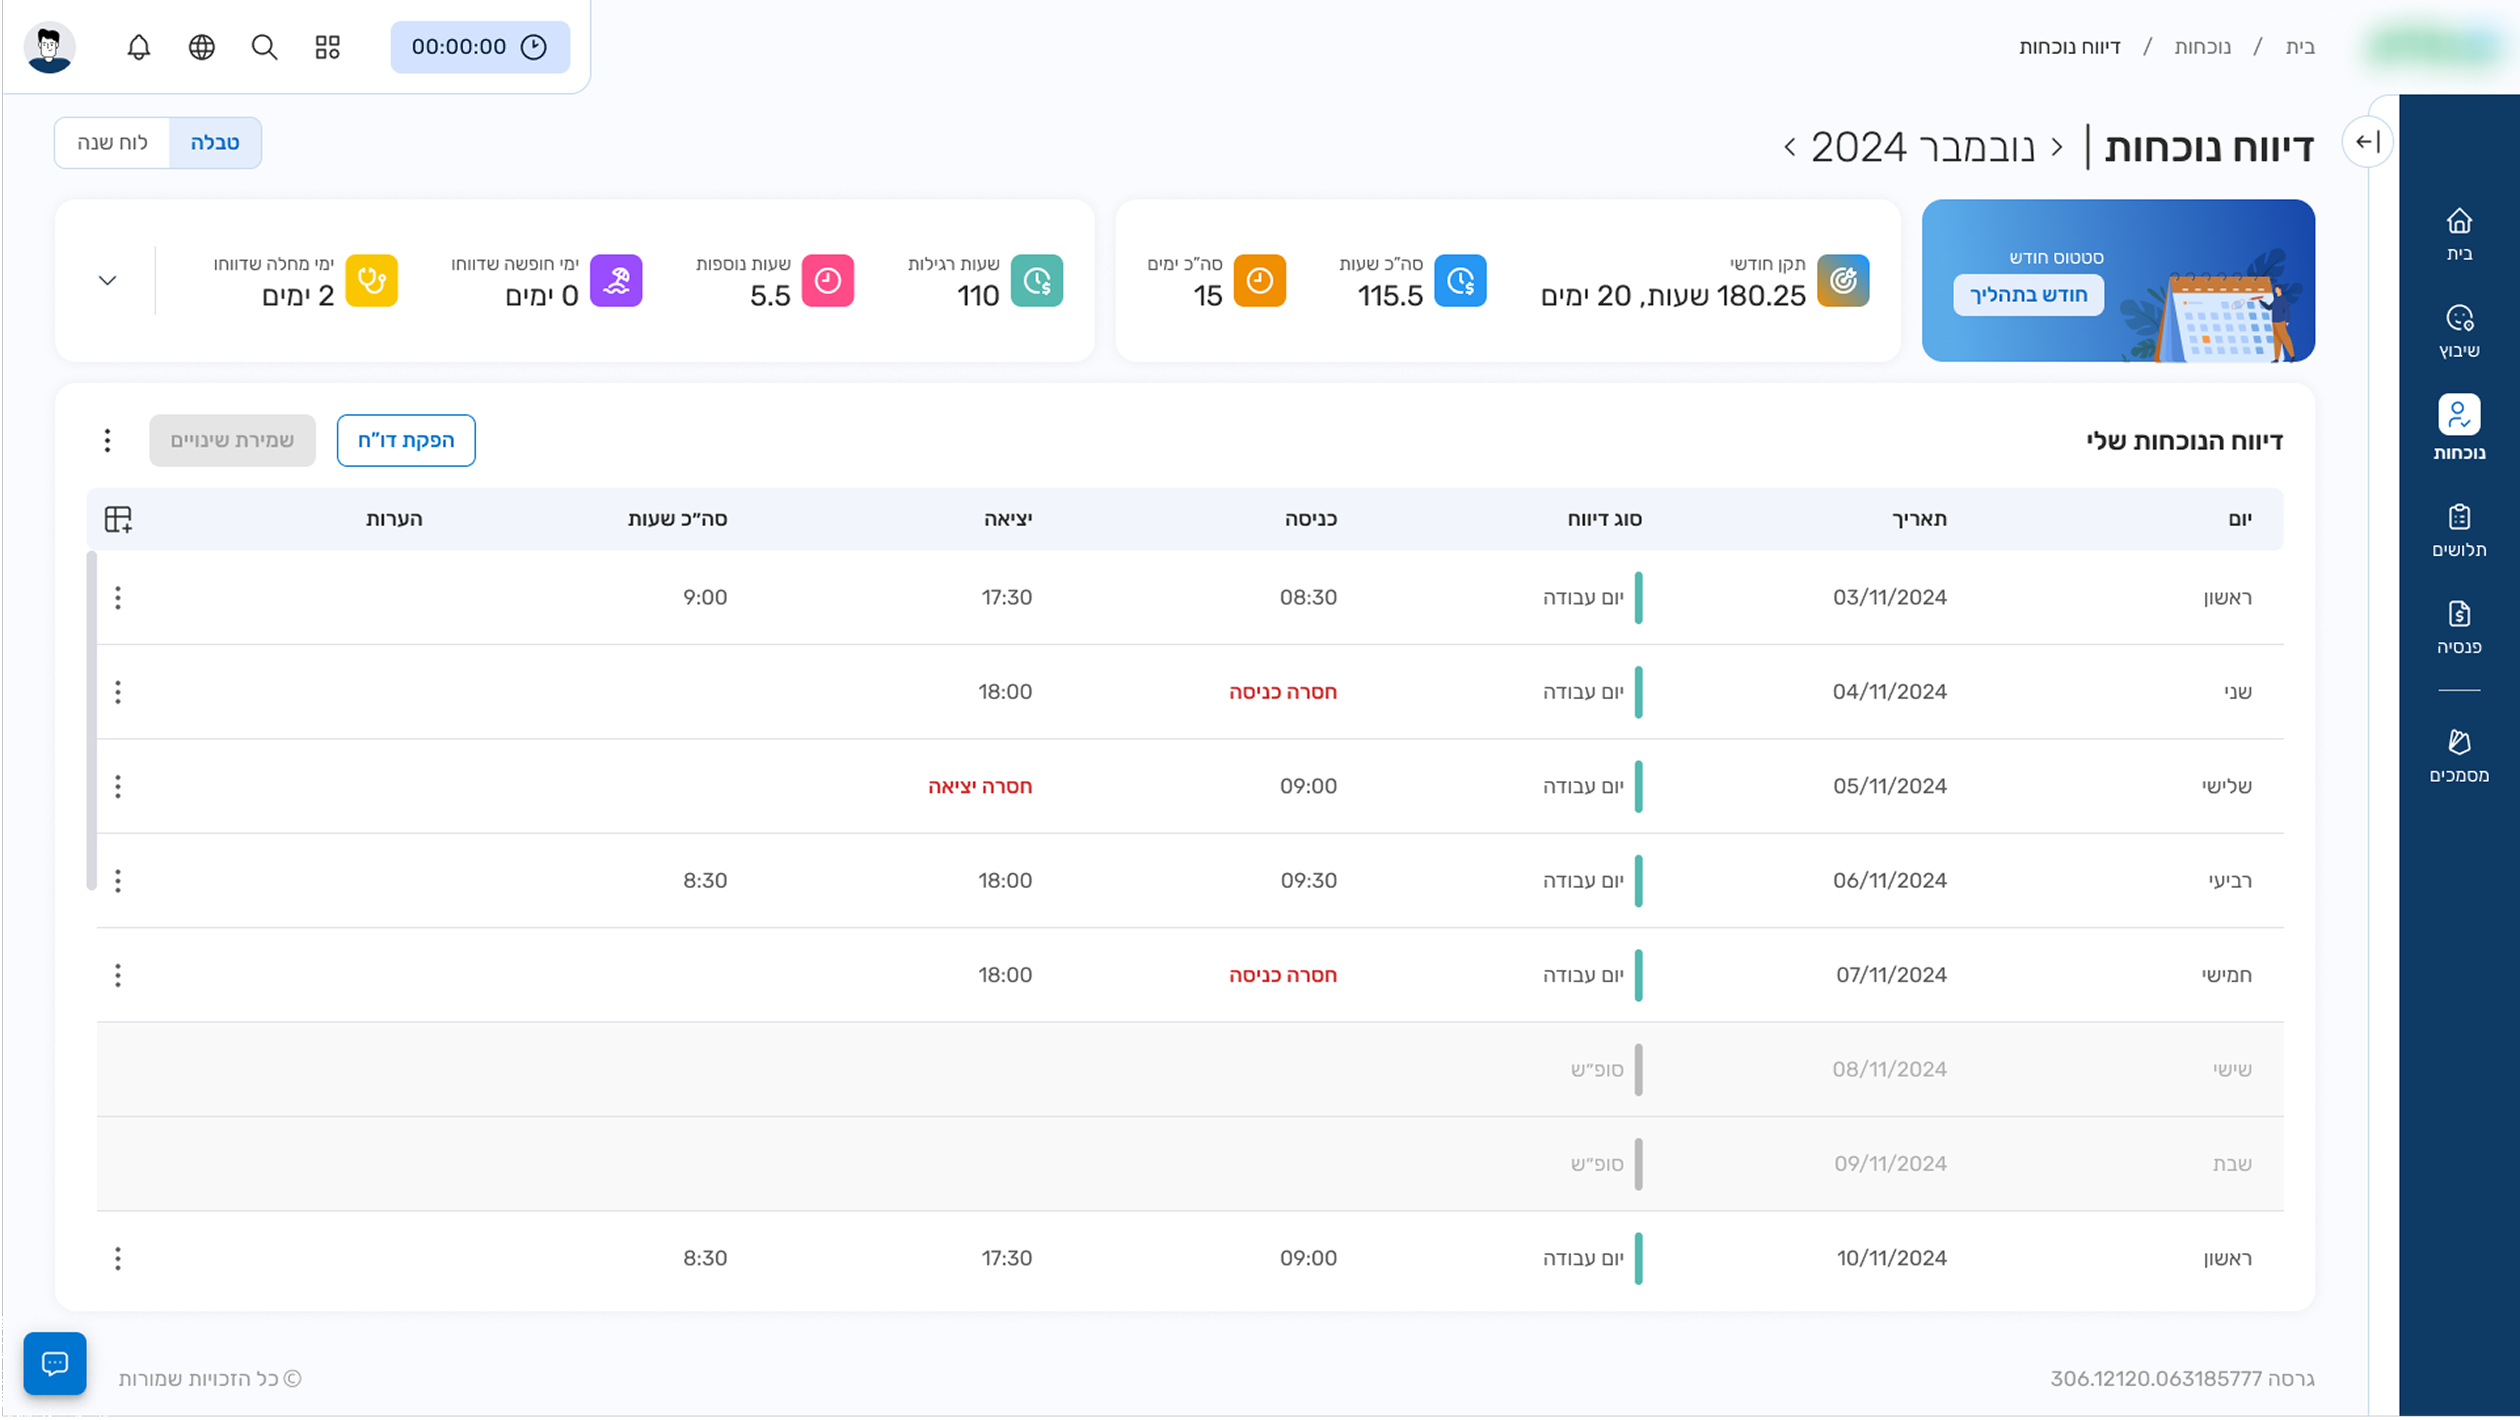
Task: Expand the summary stats chevron
Action: [108, 281]
